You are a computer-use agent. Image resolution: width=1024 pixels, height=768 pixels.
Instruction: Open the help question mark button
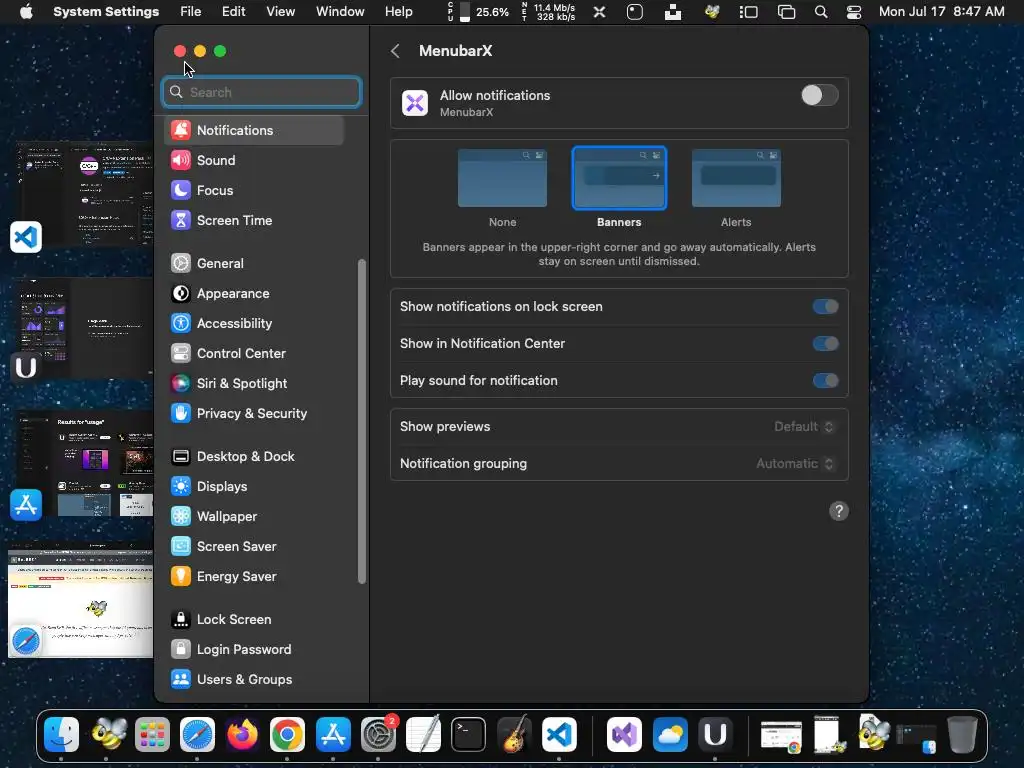[x=839, y=511]
